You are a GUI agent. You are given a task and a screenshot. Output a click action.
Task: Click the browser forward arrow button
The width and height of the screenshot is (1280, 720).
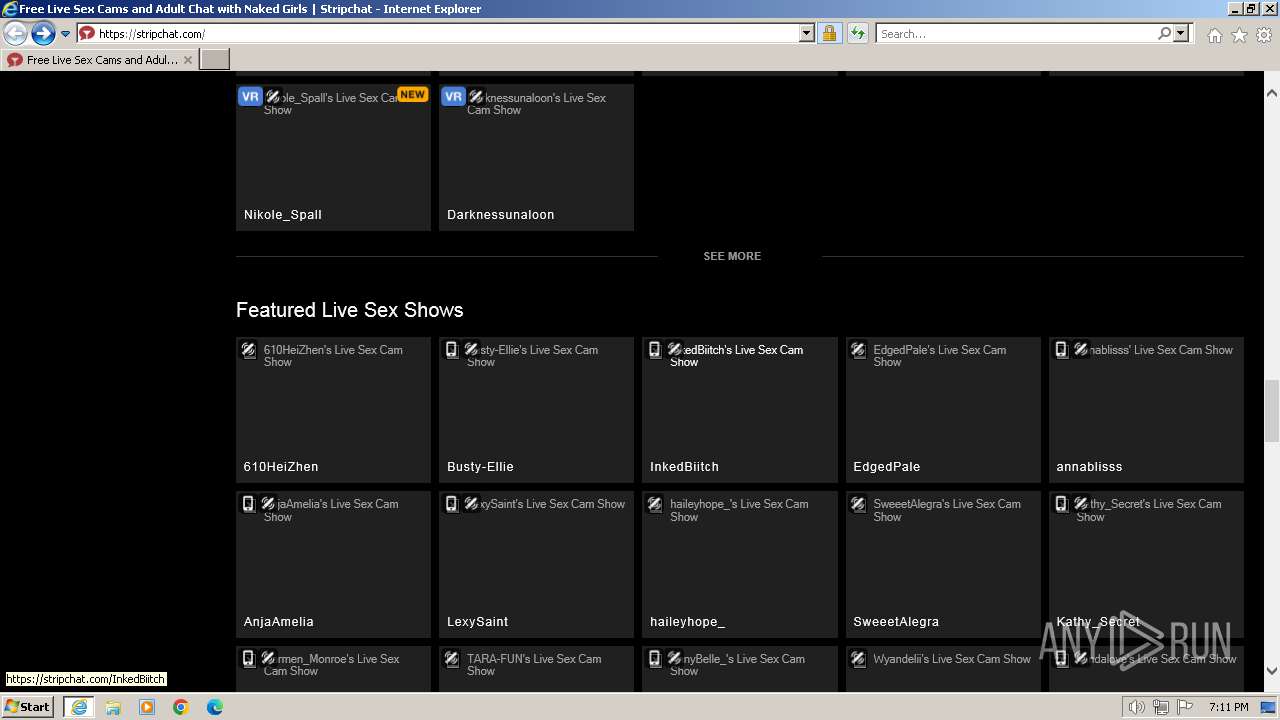pos(43,34)
